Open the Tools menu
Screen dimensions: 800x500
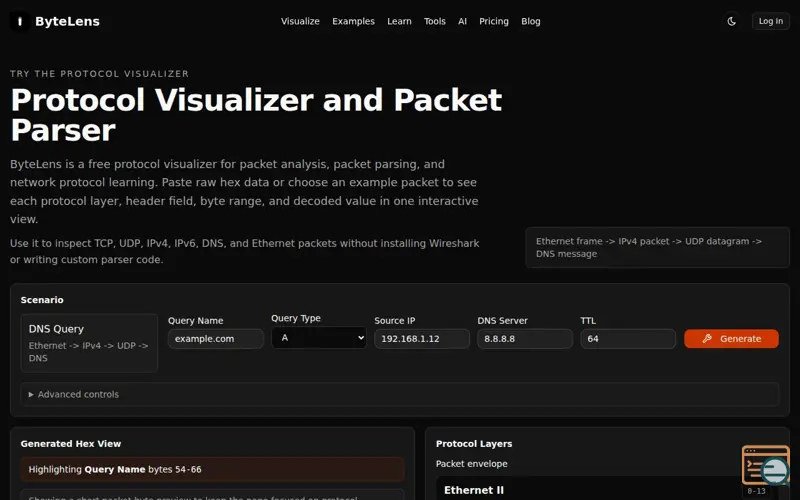click(x=435, y=21)
